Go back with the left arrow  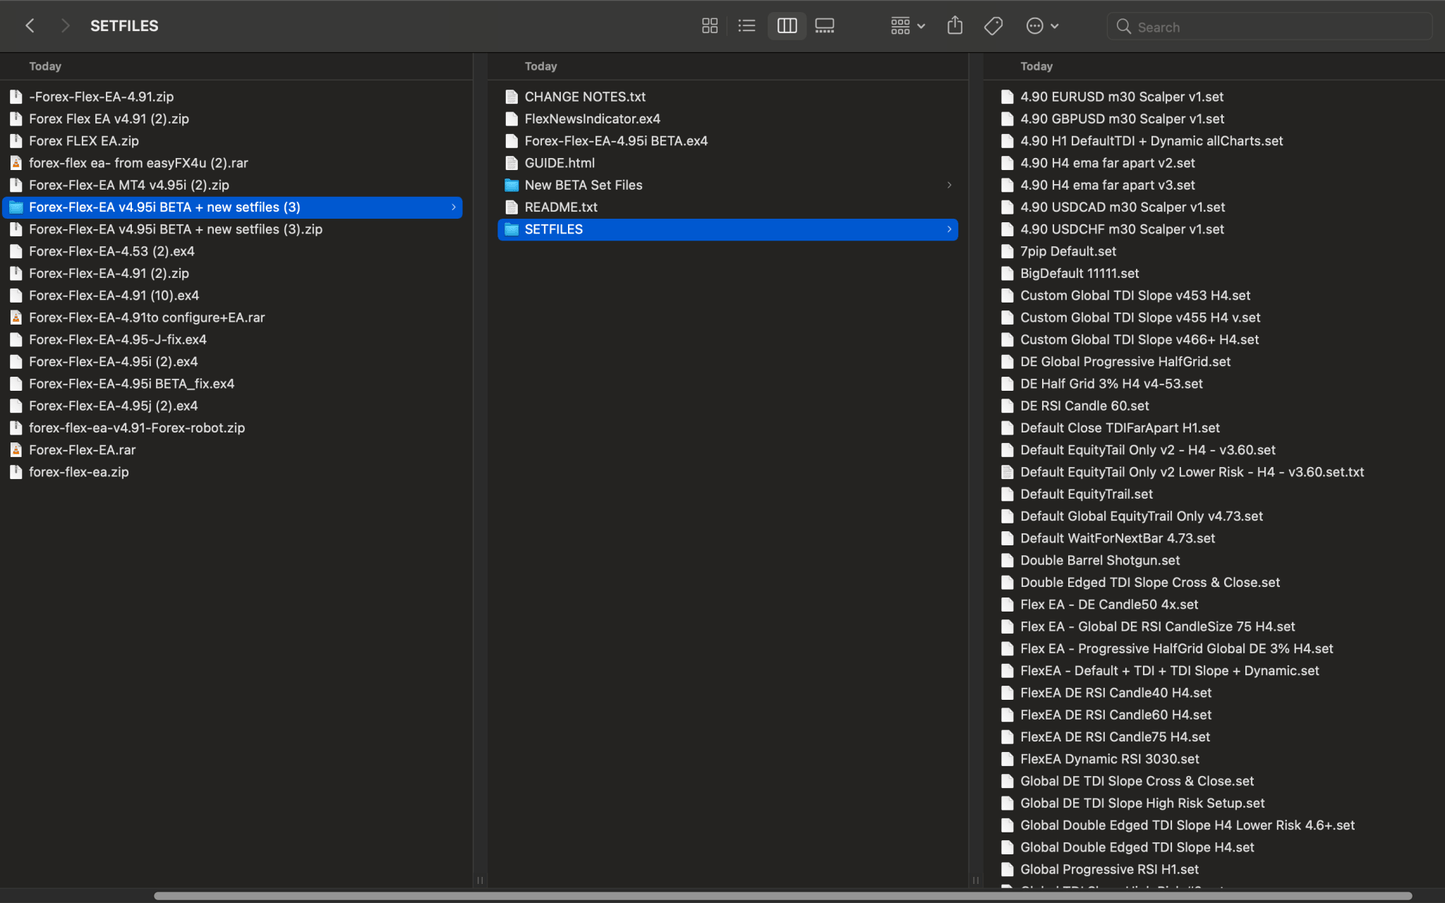click(x=30, y=26)
